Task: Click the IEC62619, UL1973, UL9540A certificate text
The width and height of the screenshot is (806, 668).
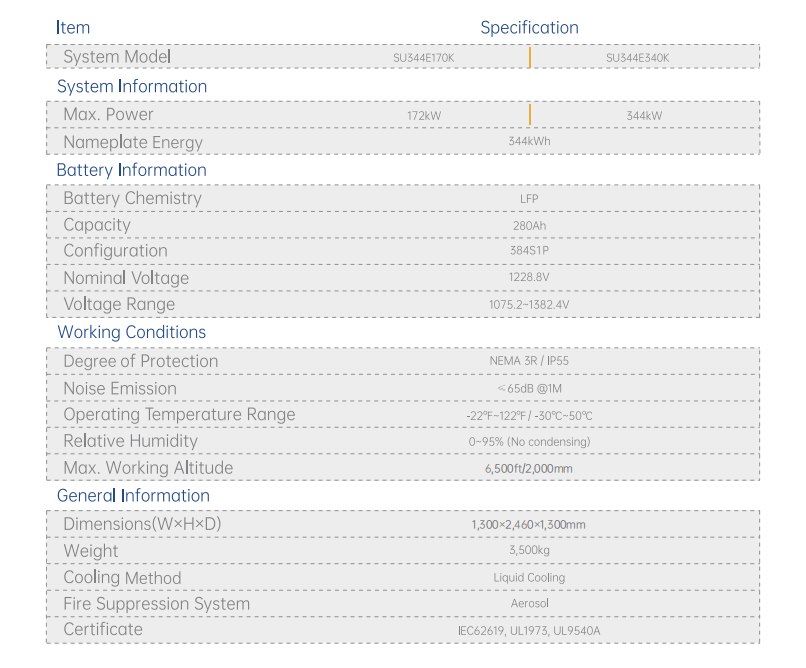Action: point(529,630)
